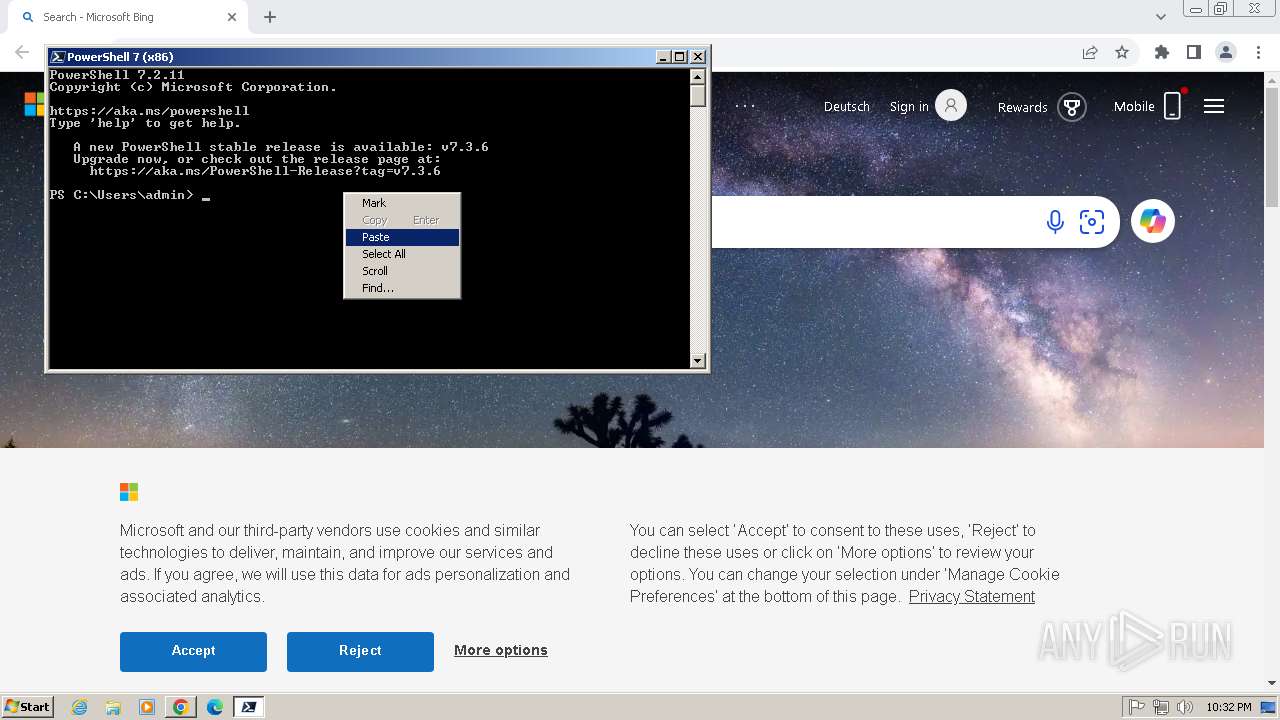The width and height of the screenshot is (1280, 720).
Task: Open Copilot icon next to search
Action: pos(1153,221)
